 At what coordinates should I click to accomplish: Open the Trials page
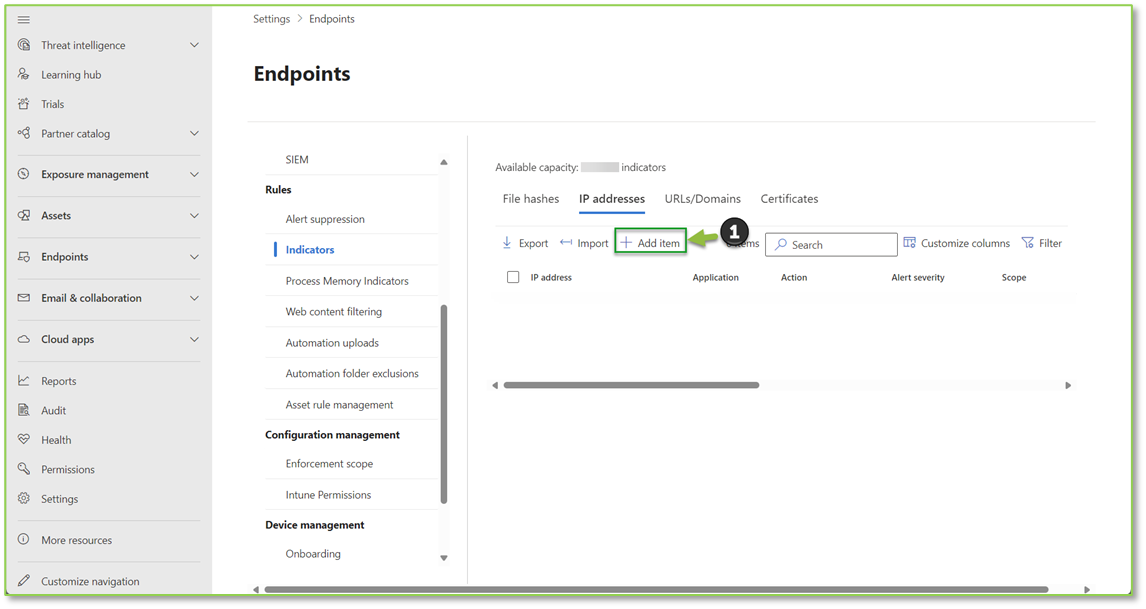point(50,103)
